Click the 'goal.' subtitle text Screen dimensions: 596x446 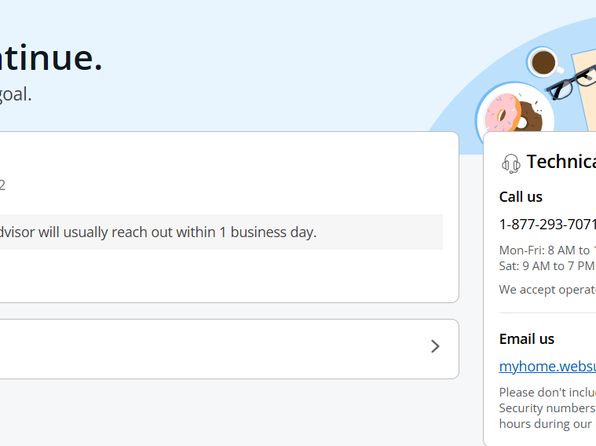point(16,95)
